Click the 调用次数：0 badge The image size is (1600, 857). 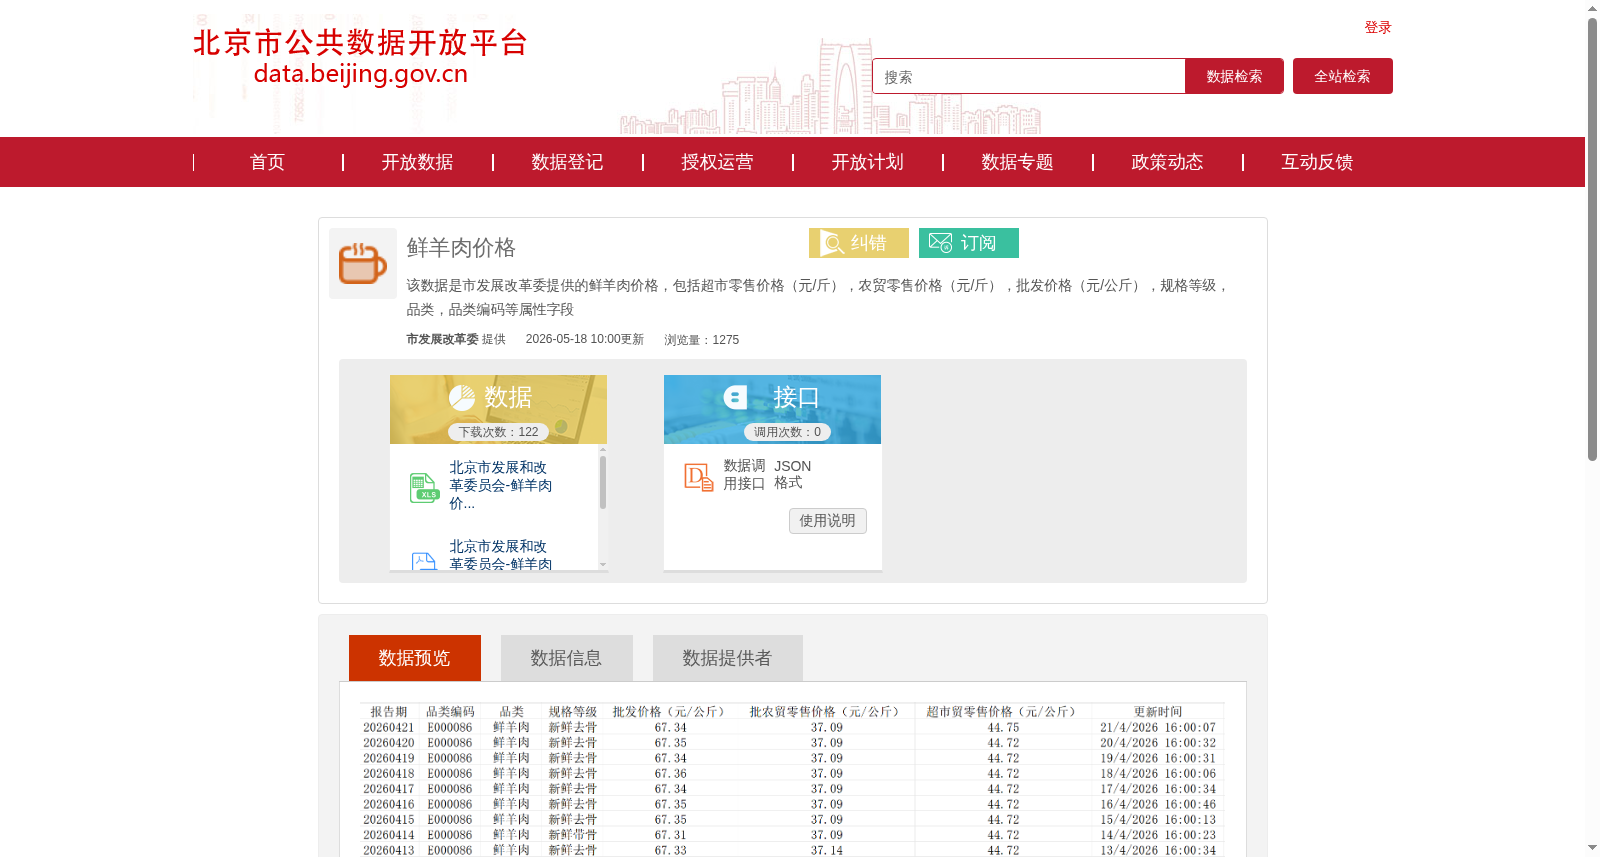(x=787, y=432)
